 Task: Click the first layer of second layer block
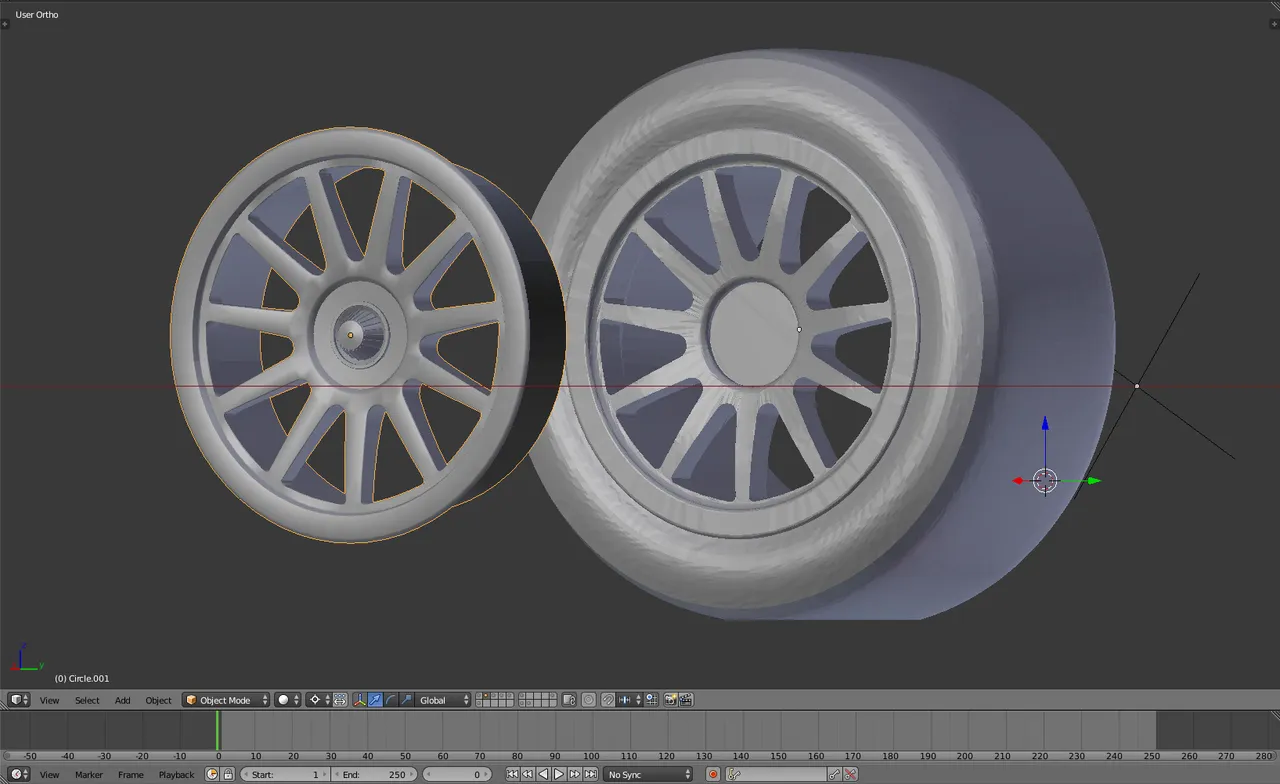pos(523,695)
